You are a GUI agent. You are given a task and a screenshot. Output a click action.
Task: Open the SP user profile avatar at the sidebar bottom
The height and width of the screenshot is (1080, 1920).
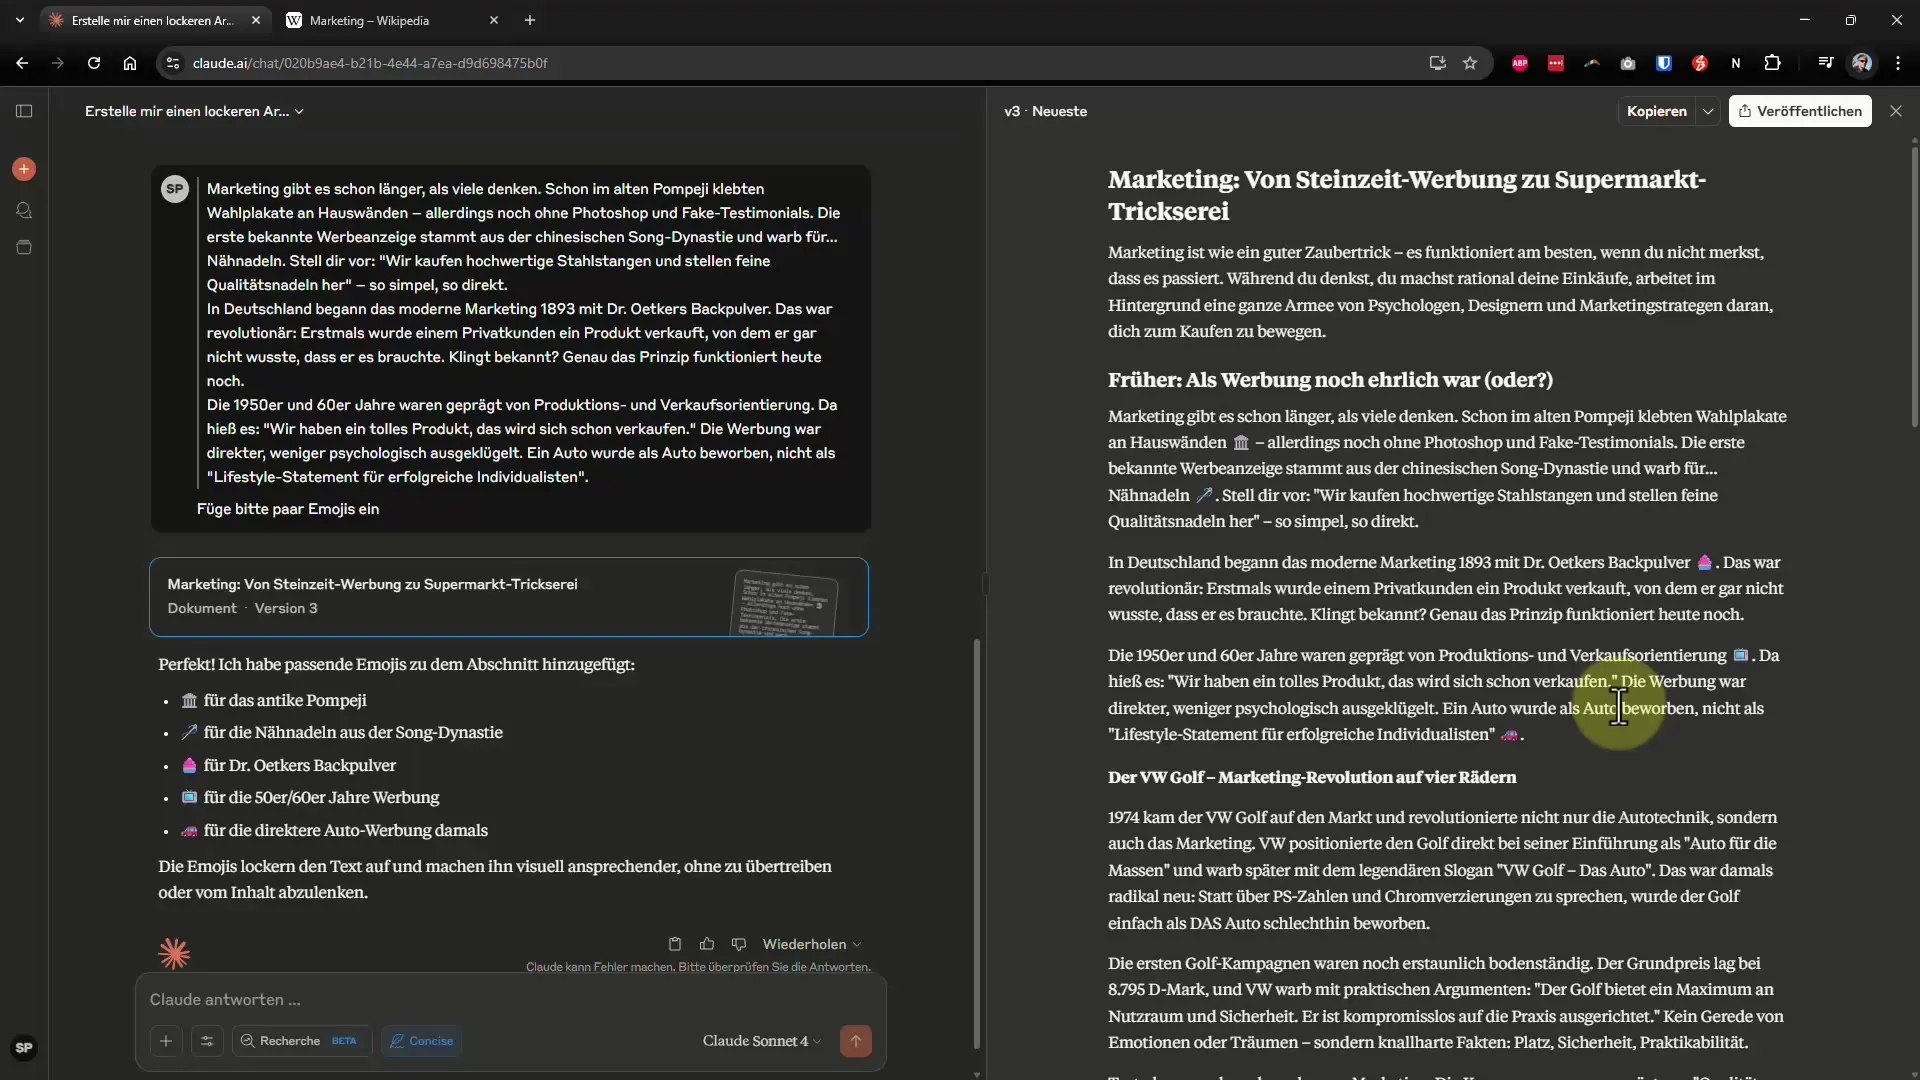pyautogui.click(x=24, y=1048)
